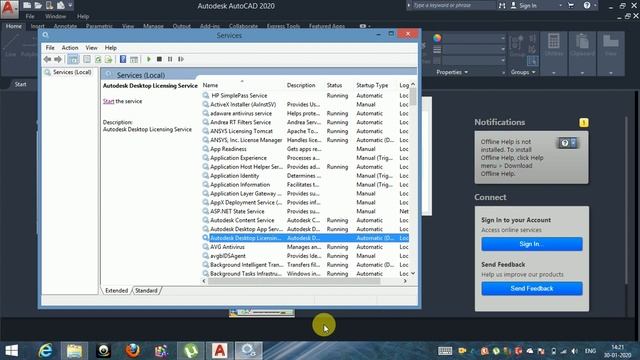The image size is (640, 360).
Task: Click AutoCAD Start drawing tab
Action: [20, 84]
